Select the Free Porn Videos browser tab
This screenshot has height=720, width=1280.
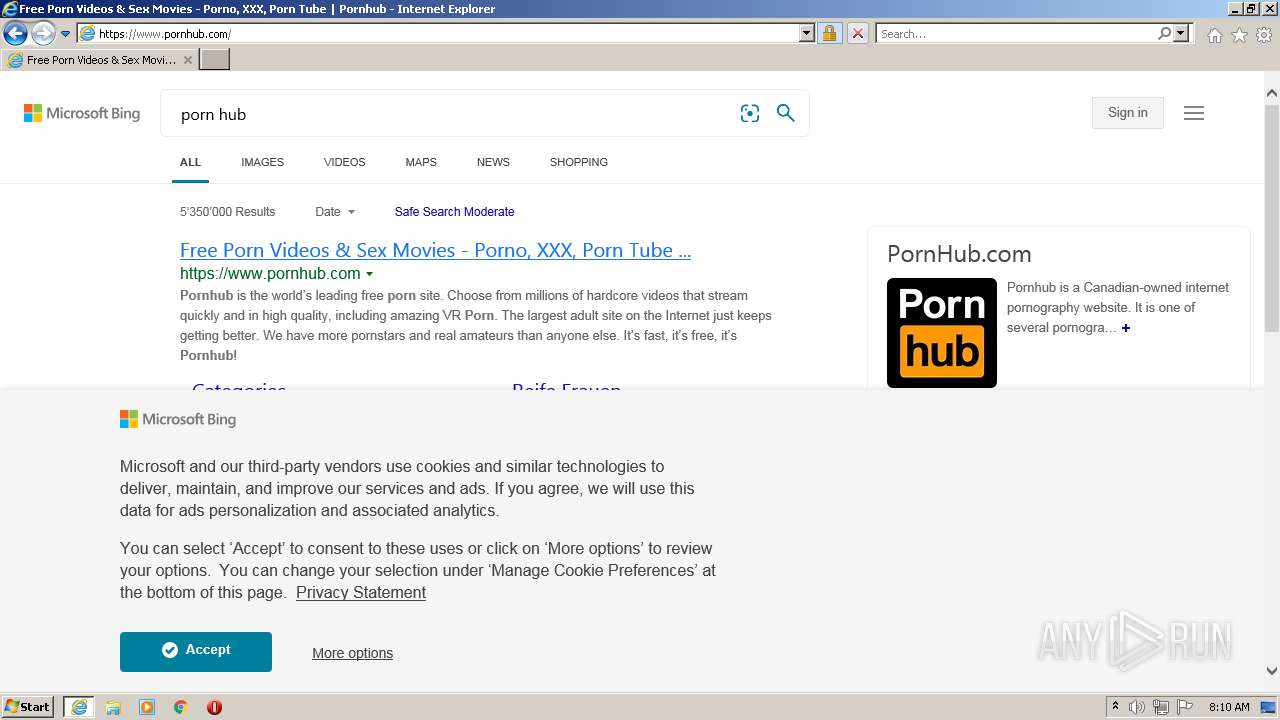click(x=100, y=60)
